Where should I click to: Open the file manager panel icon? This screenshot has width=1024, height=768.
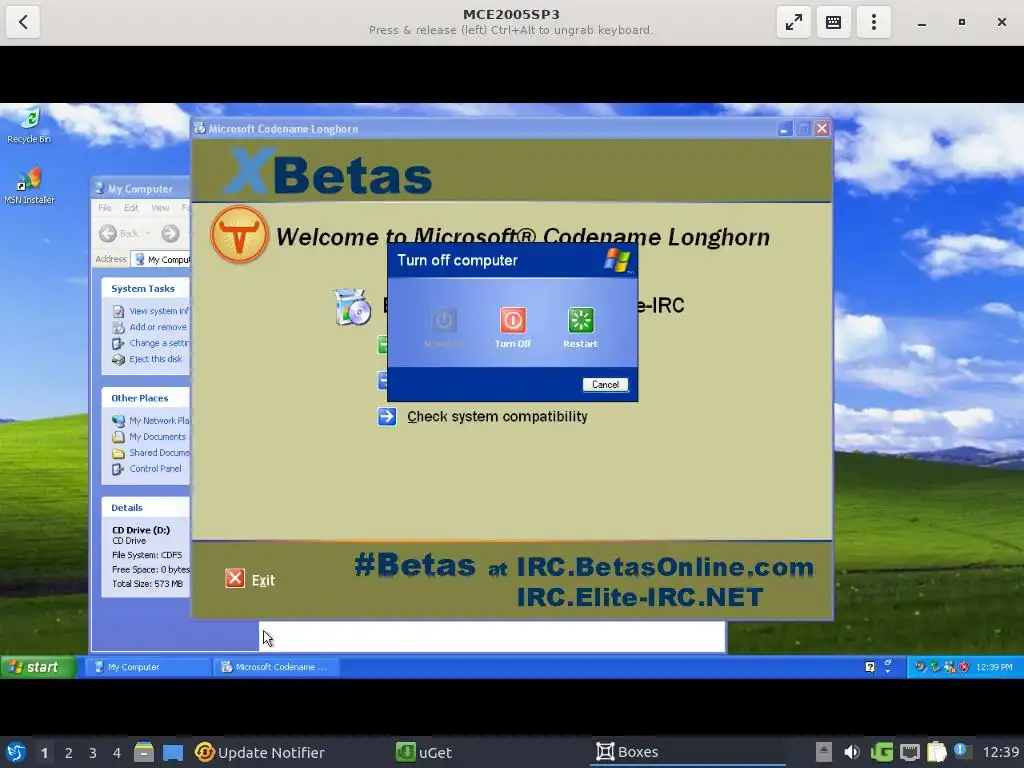pyautogui.click(x=144, y=752)
